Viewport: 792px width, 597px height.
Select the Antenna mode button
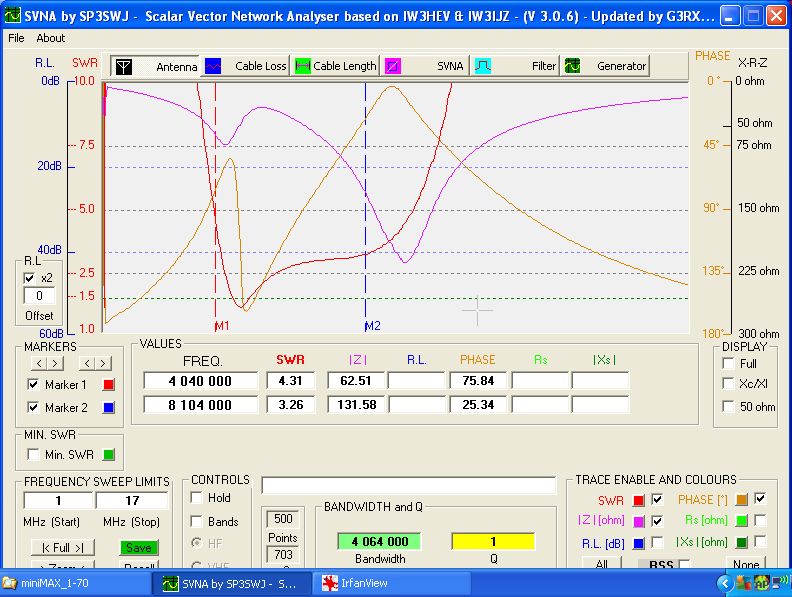(x=155, y=66)
